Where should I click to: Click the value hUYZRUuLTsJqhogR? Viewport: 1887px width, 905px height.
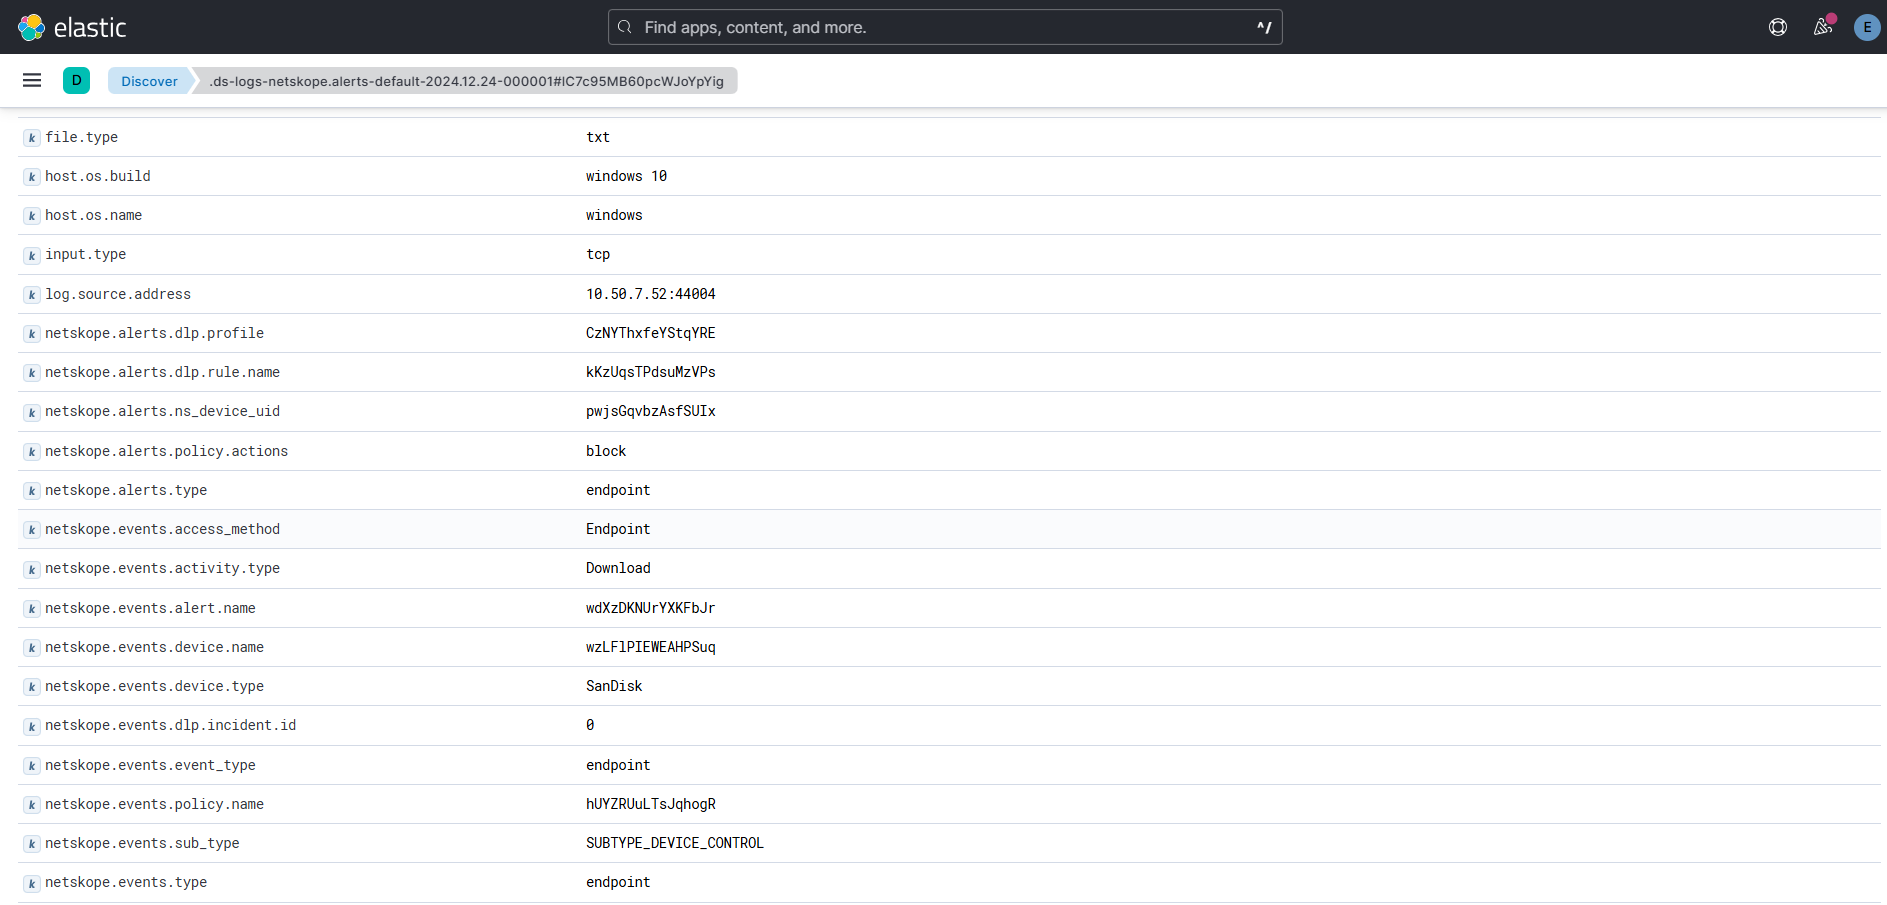(x=651, y=804)
